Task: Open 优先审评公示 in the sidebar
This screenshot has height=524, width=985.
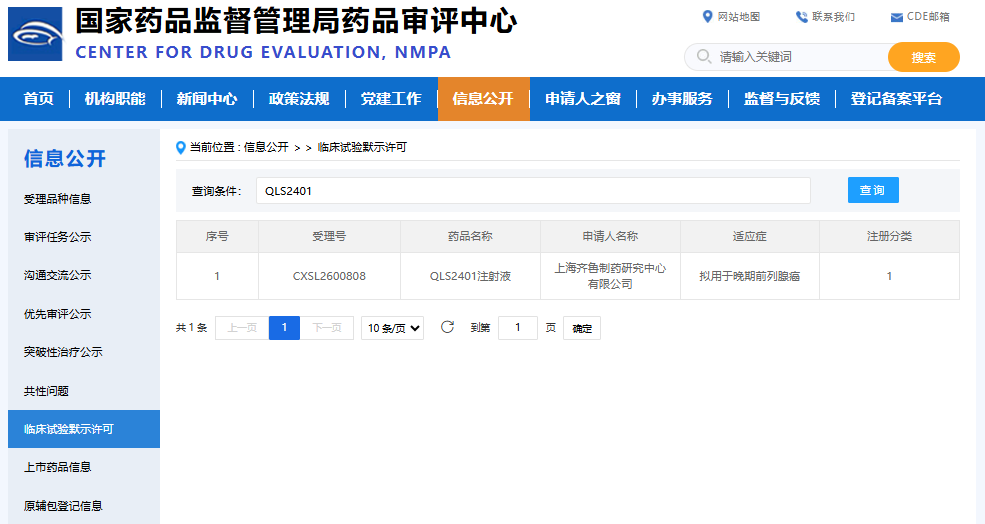Action: click(58, 314)
